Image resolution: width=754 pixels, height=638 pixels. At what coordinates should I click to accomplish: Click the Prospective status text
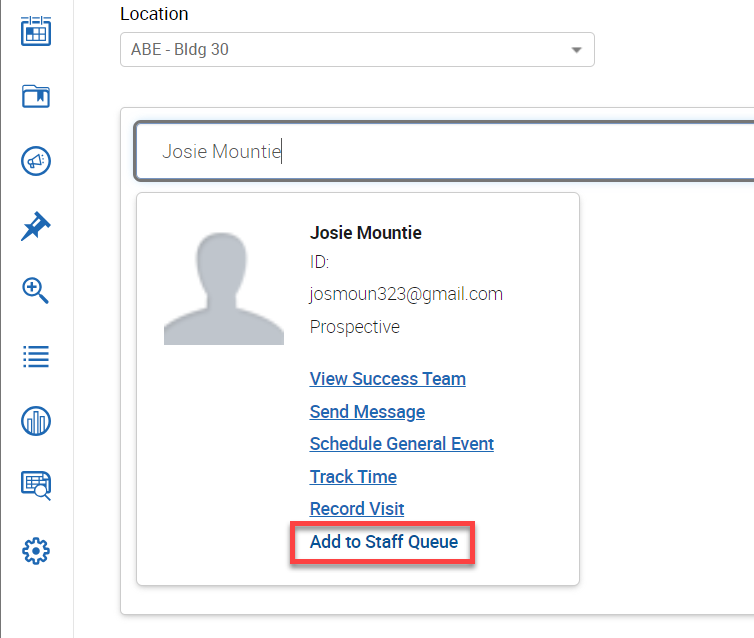(354, 327)
